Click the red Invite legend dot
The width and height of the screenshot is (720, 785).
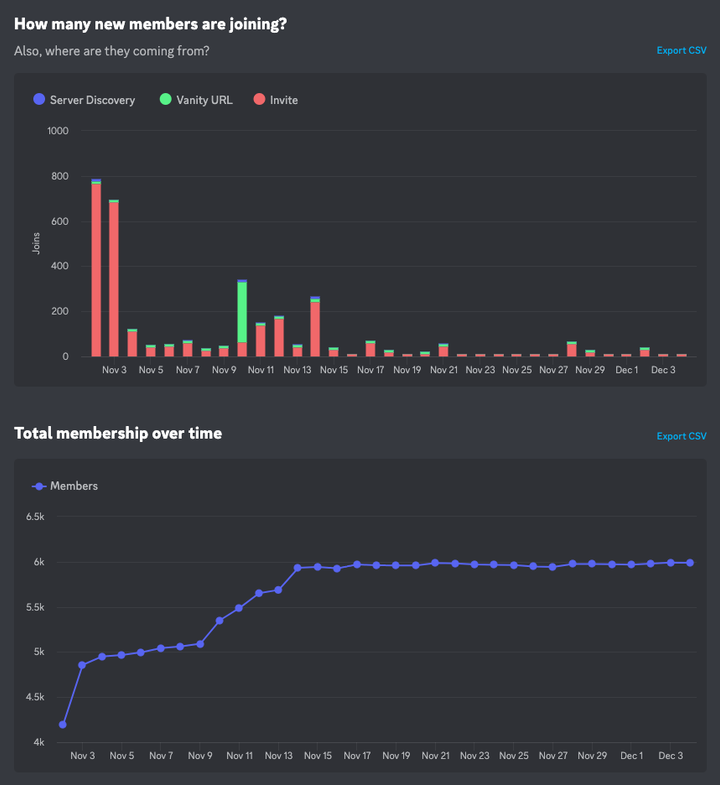(259, 99)
